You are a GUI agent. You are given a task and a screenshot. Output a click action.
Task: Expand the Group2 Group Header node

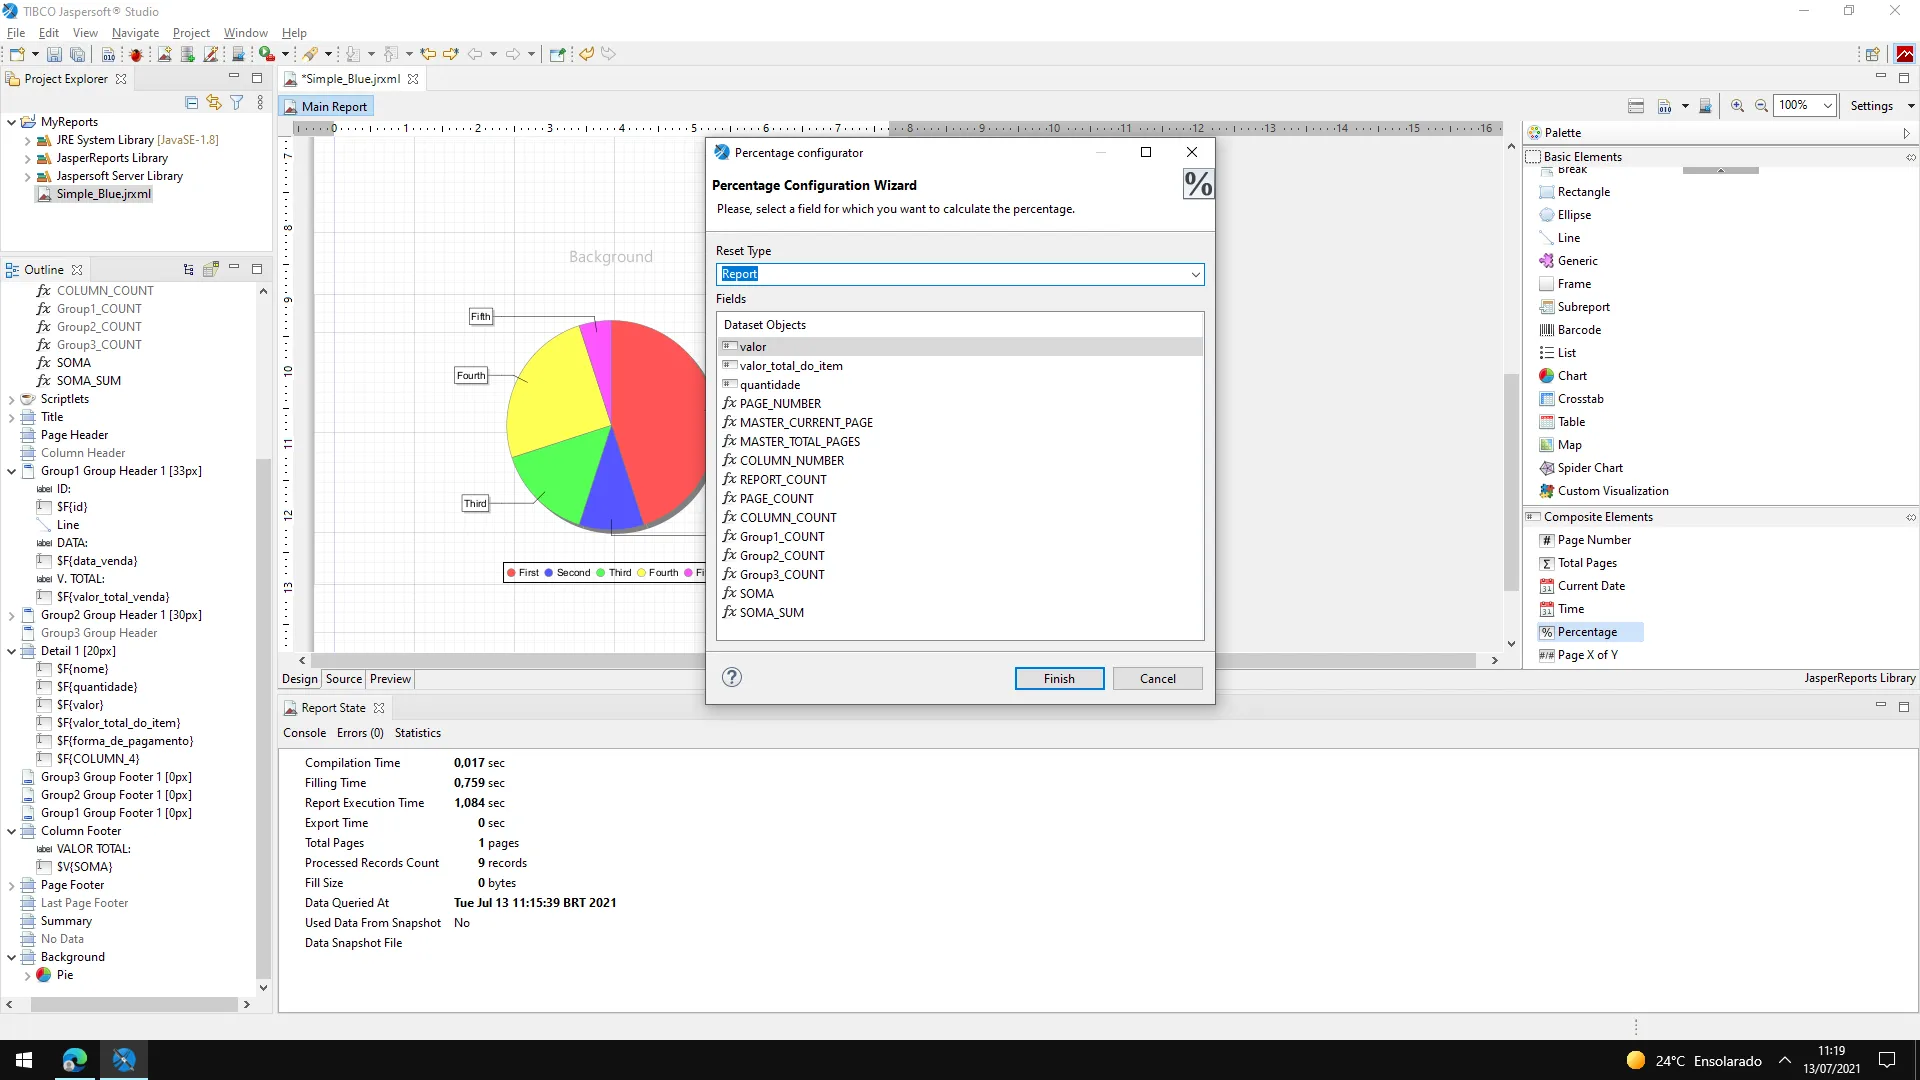[11, 615]
